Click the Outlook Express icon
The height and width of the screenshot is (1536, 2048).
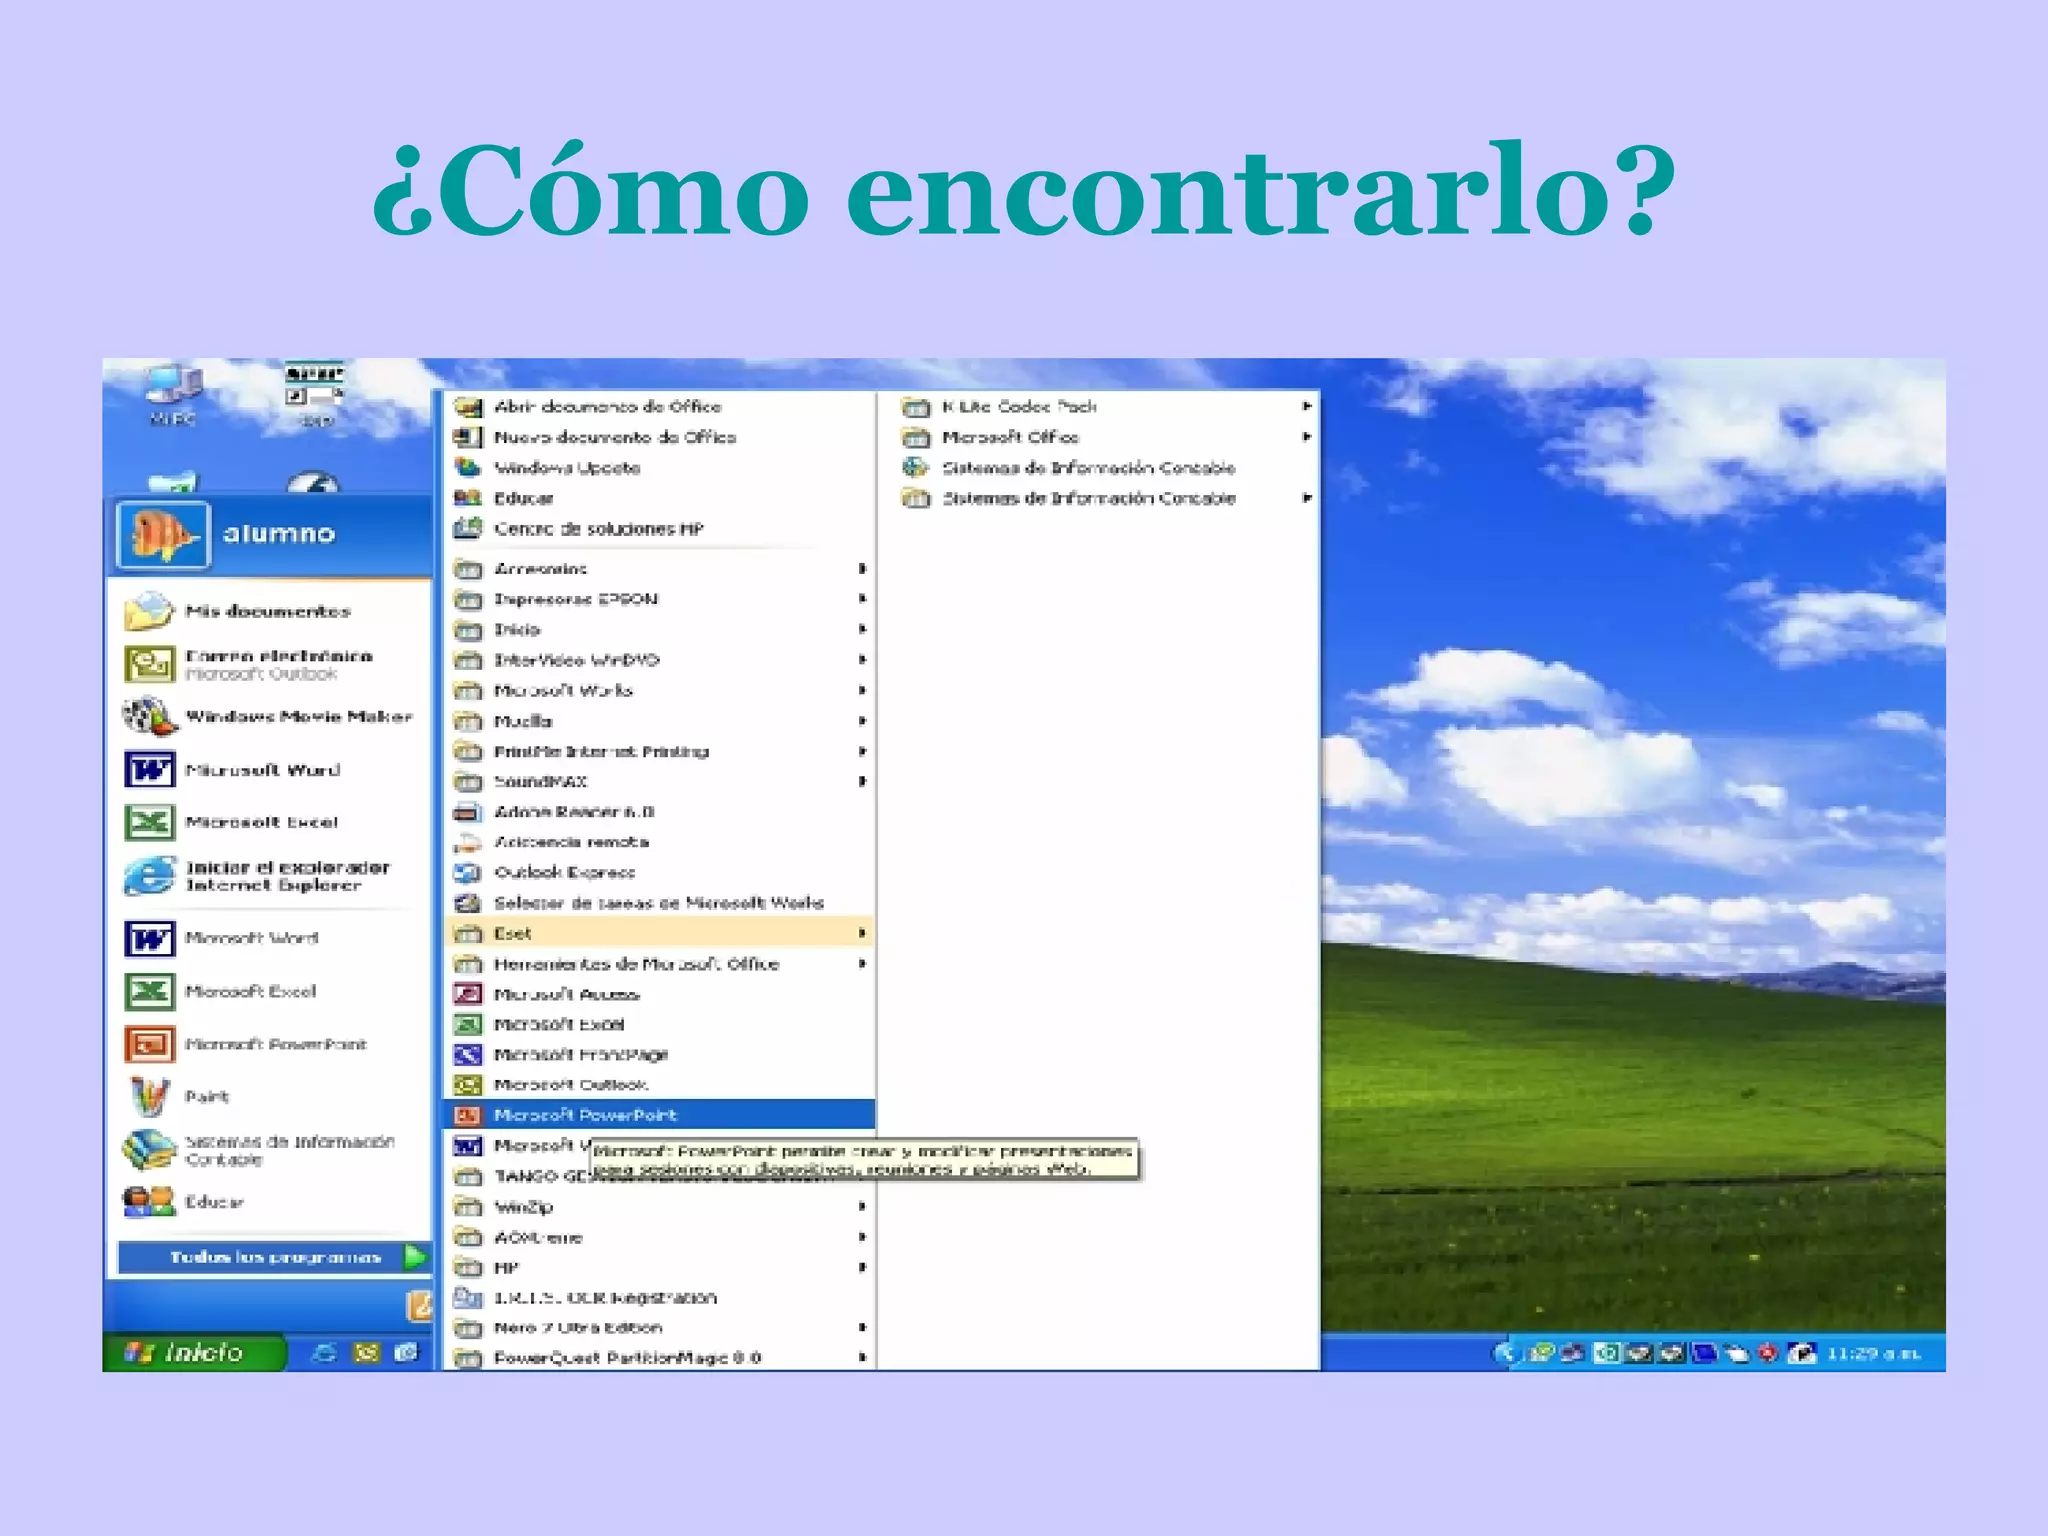click(467, 872)
